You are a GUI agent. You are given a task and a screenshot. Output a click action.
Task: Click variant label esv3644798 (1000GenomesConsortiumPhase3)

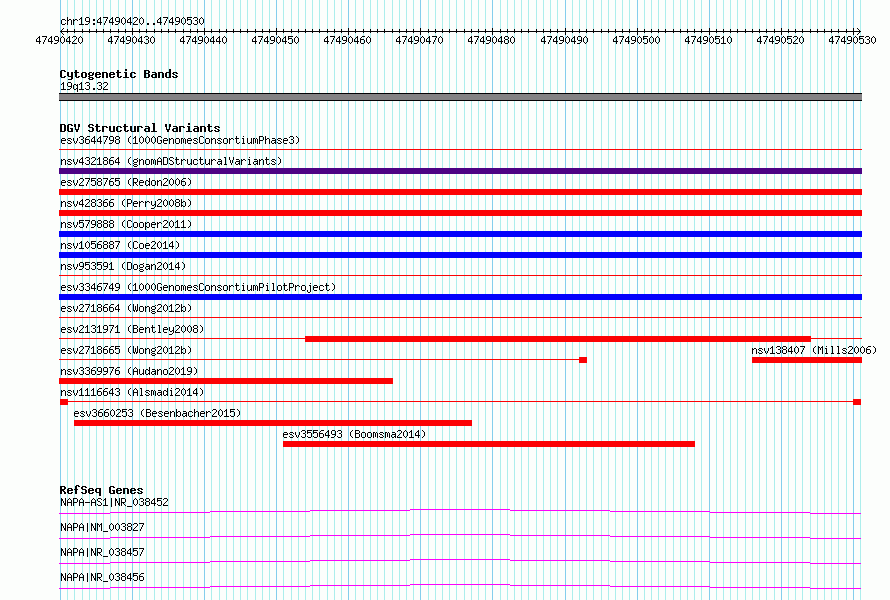[x=180, y=140]
